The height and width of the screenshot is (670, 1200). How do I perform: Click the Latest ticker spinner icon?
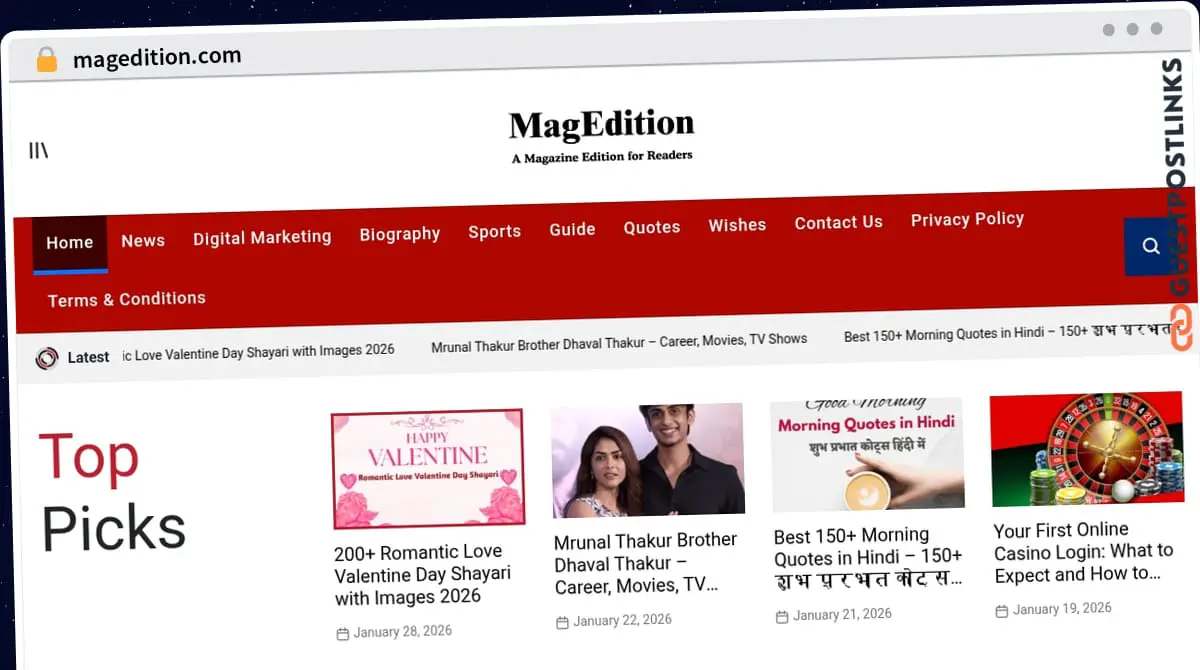(47, 358)
